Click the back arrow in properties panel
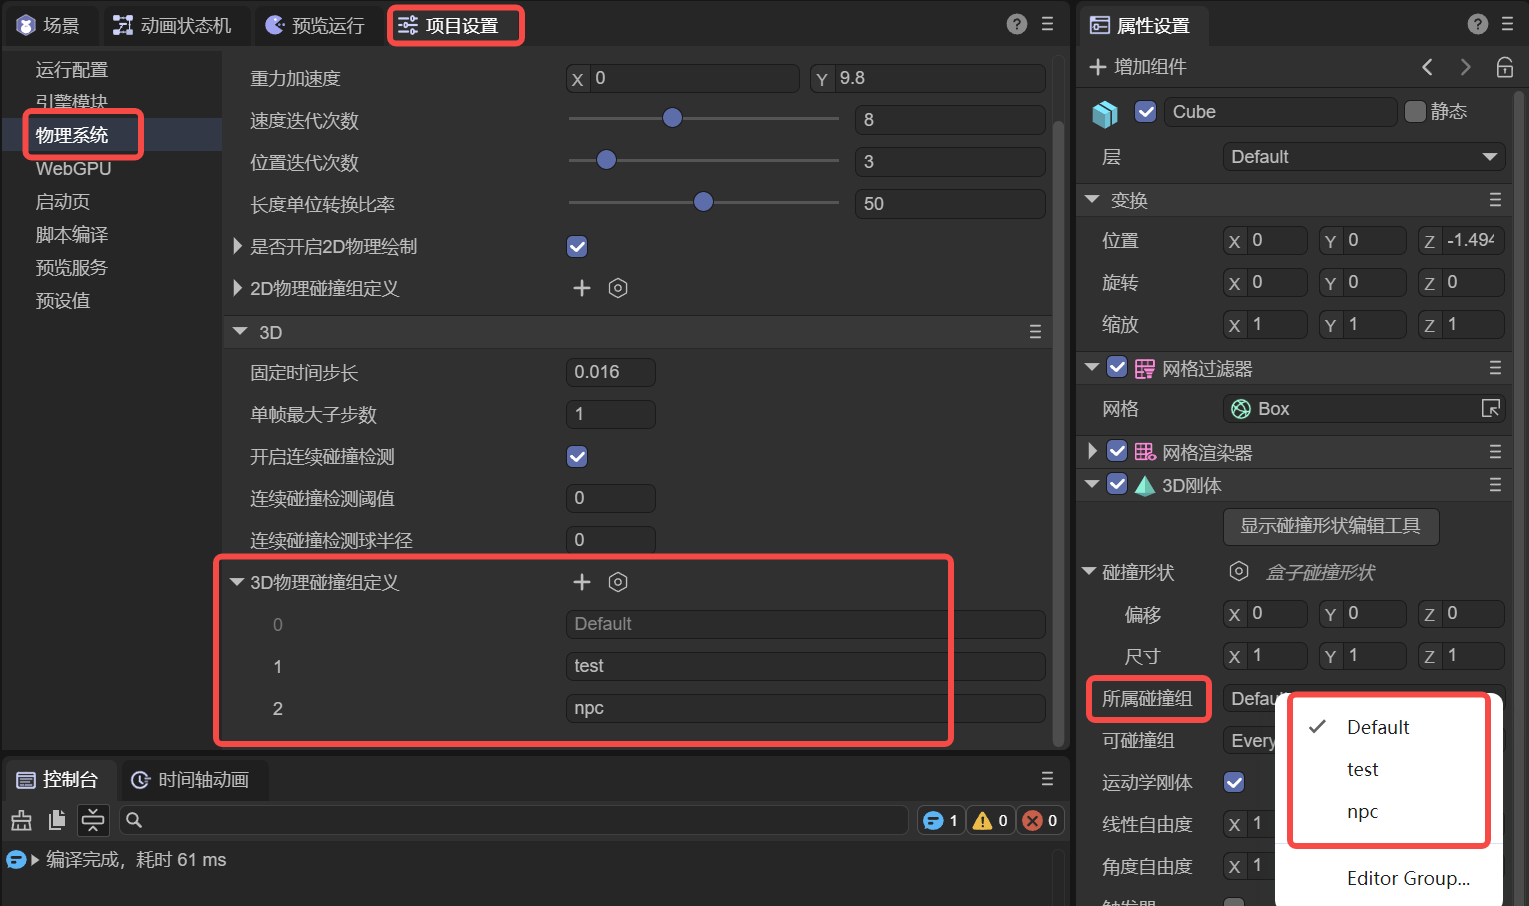 (1427, 67)
